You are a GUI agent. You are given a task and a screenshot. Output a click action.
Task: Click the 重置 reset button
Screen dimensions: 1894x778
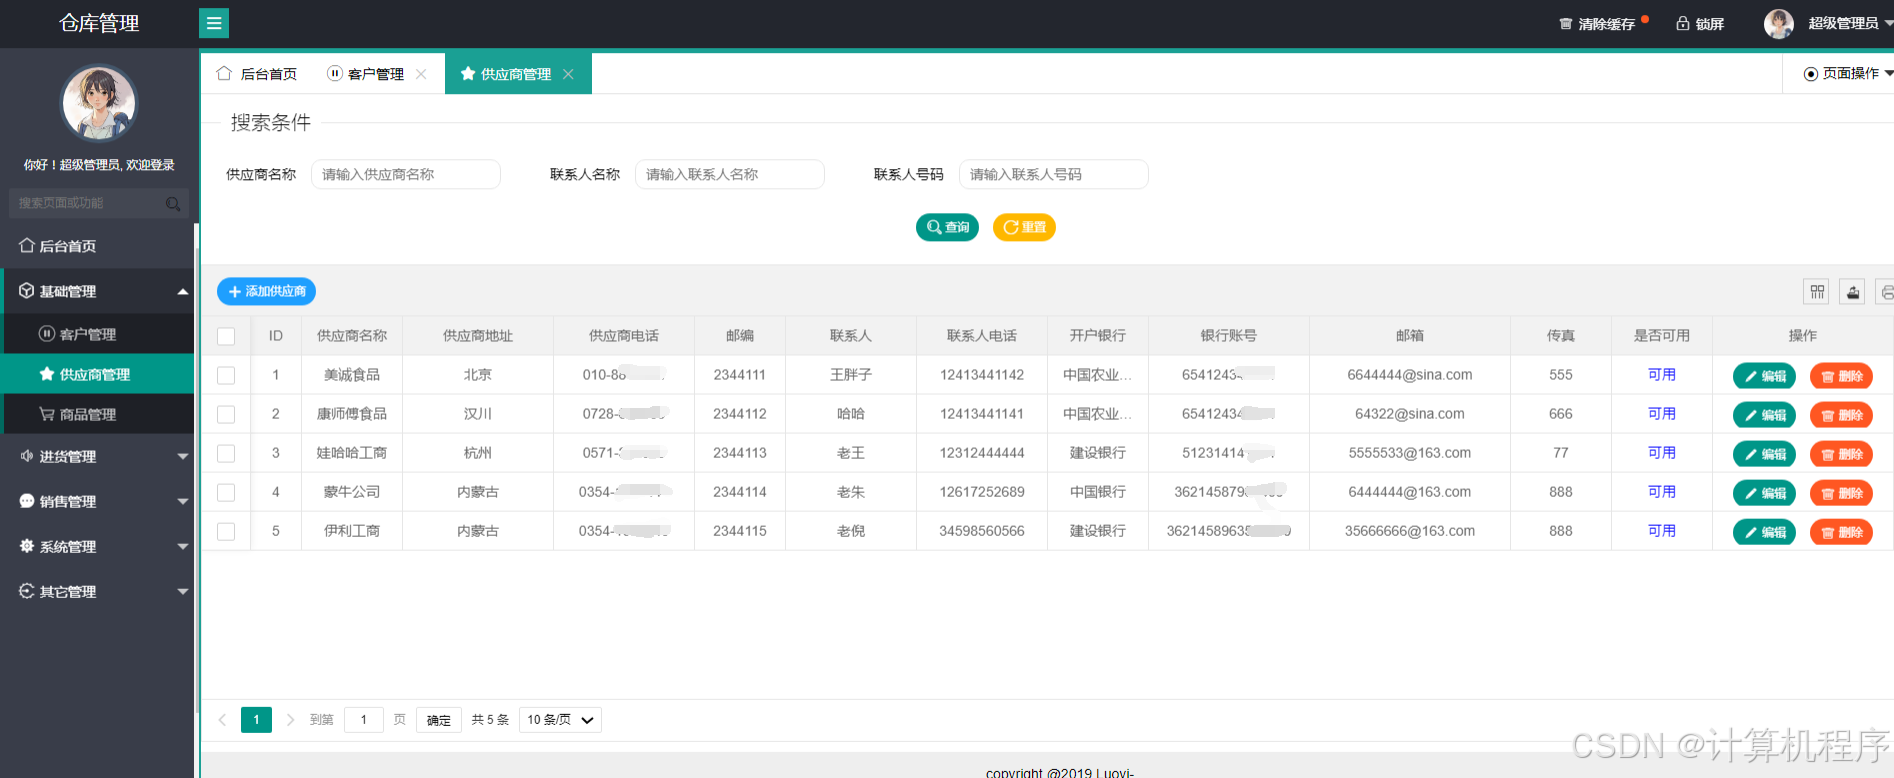1024,227
